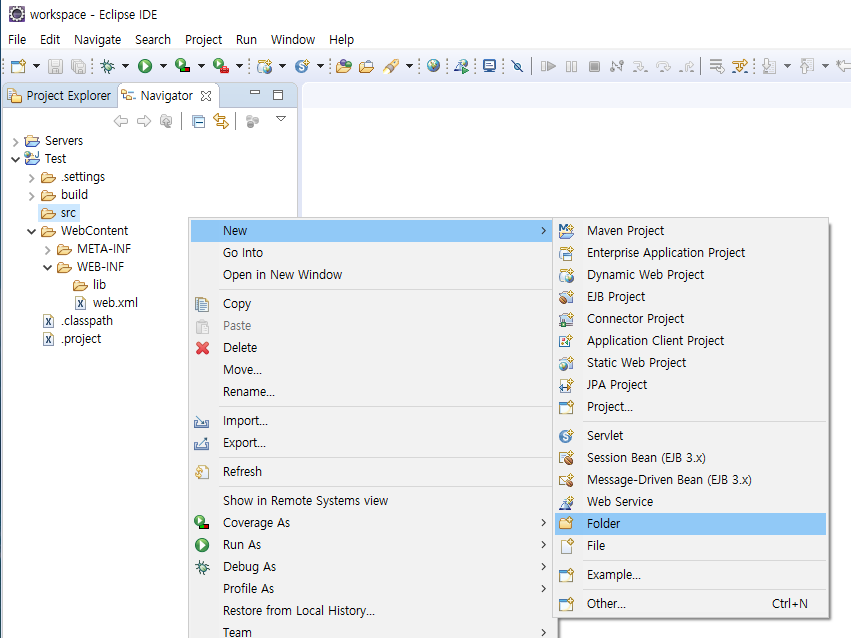Click the Navigator Back arrow icon
This screenshot has height=638, width=851.
point(121,121)
